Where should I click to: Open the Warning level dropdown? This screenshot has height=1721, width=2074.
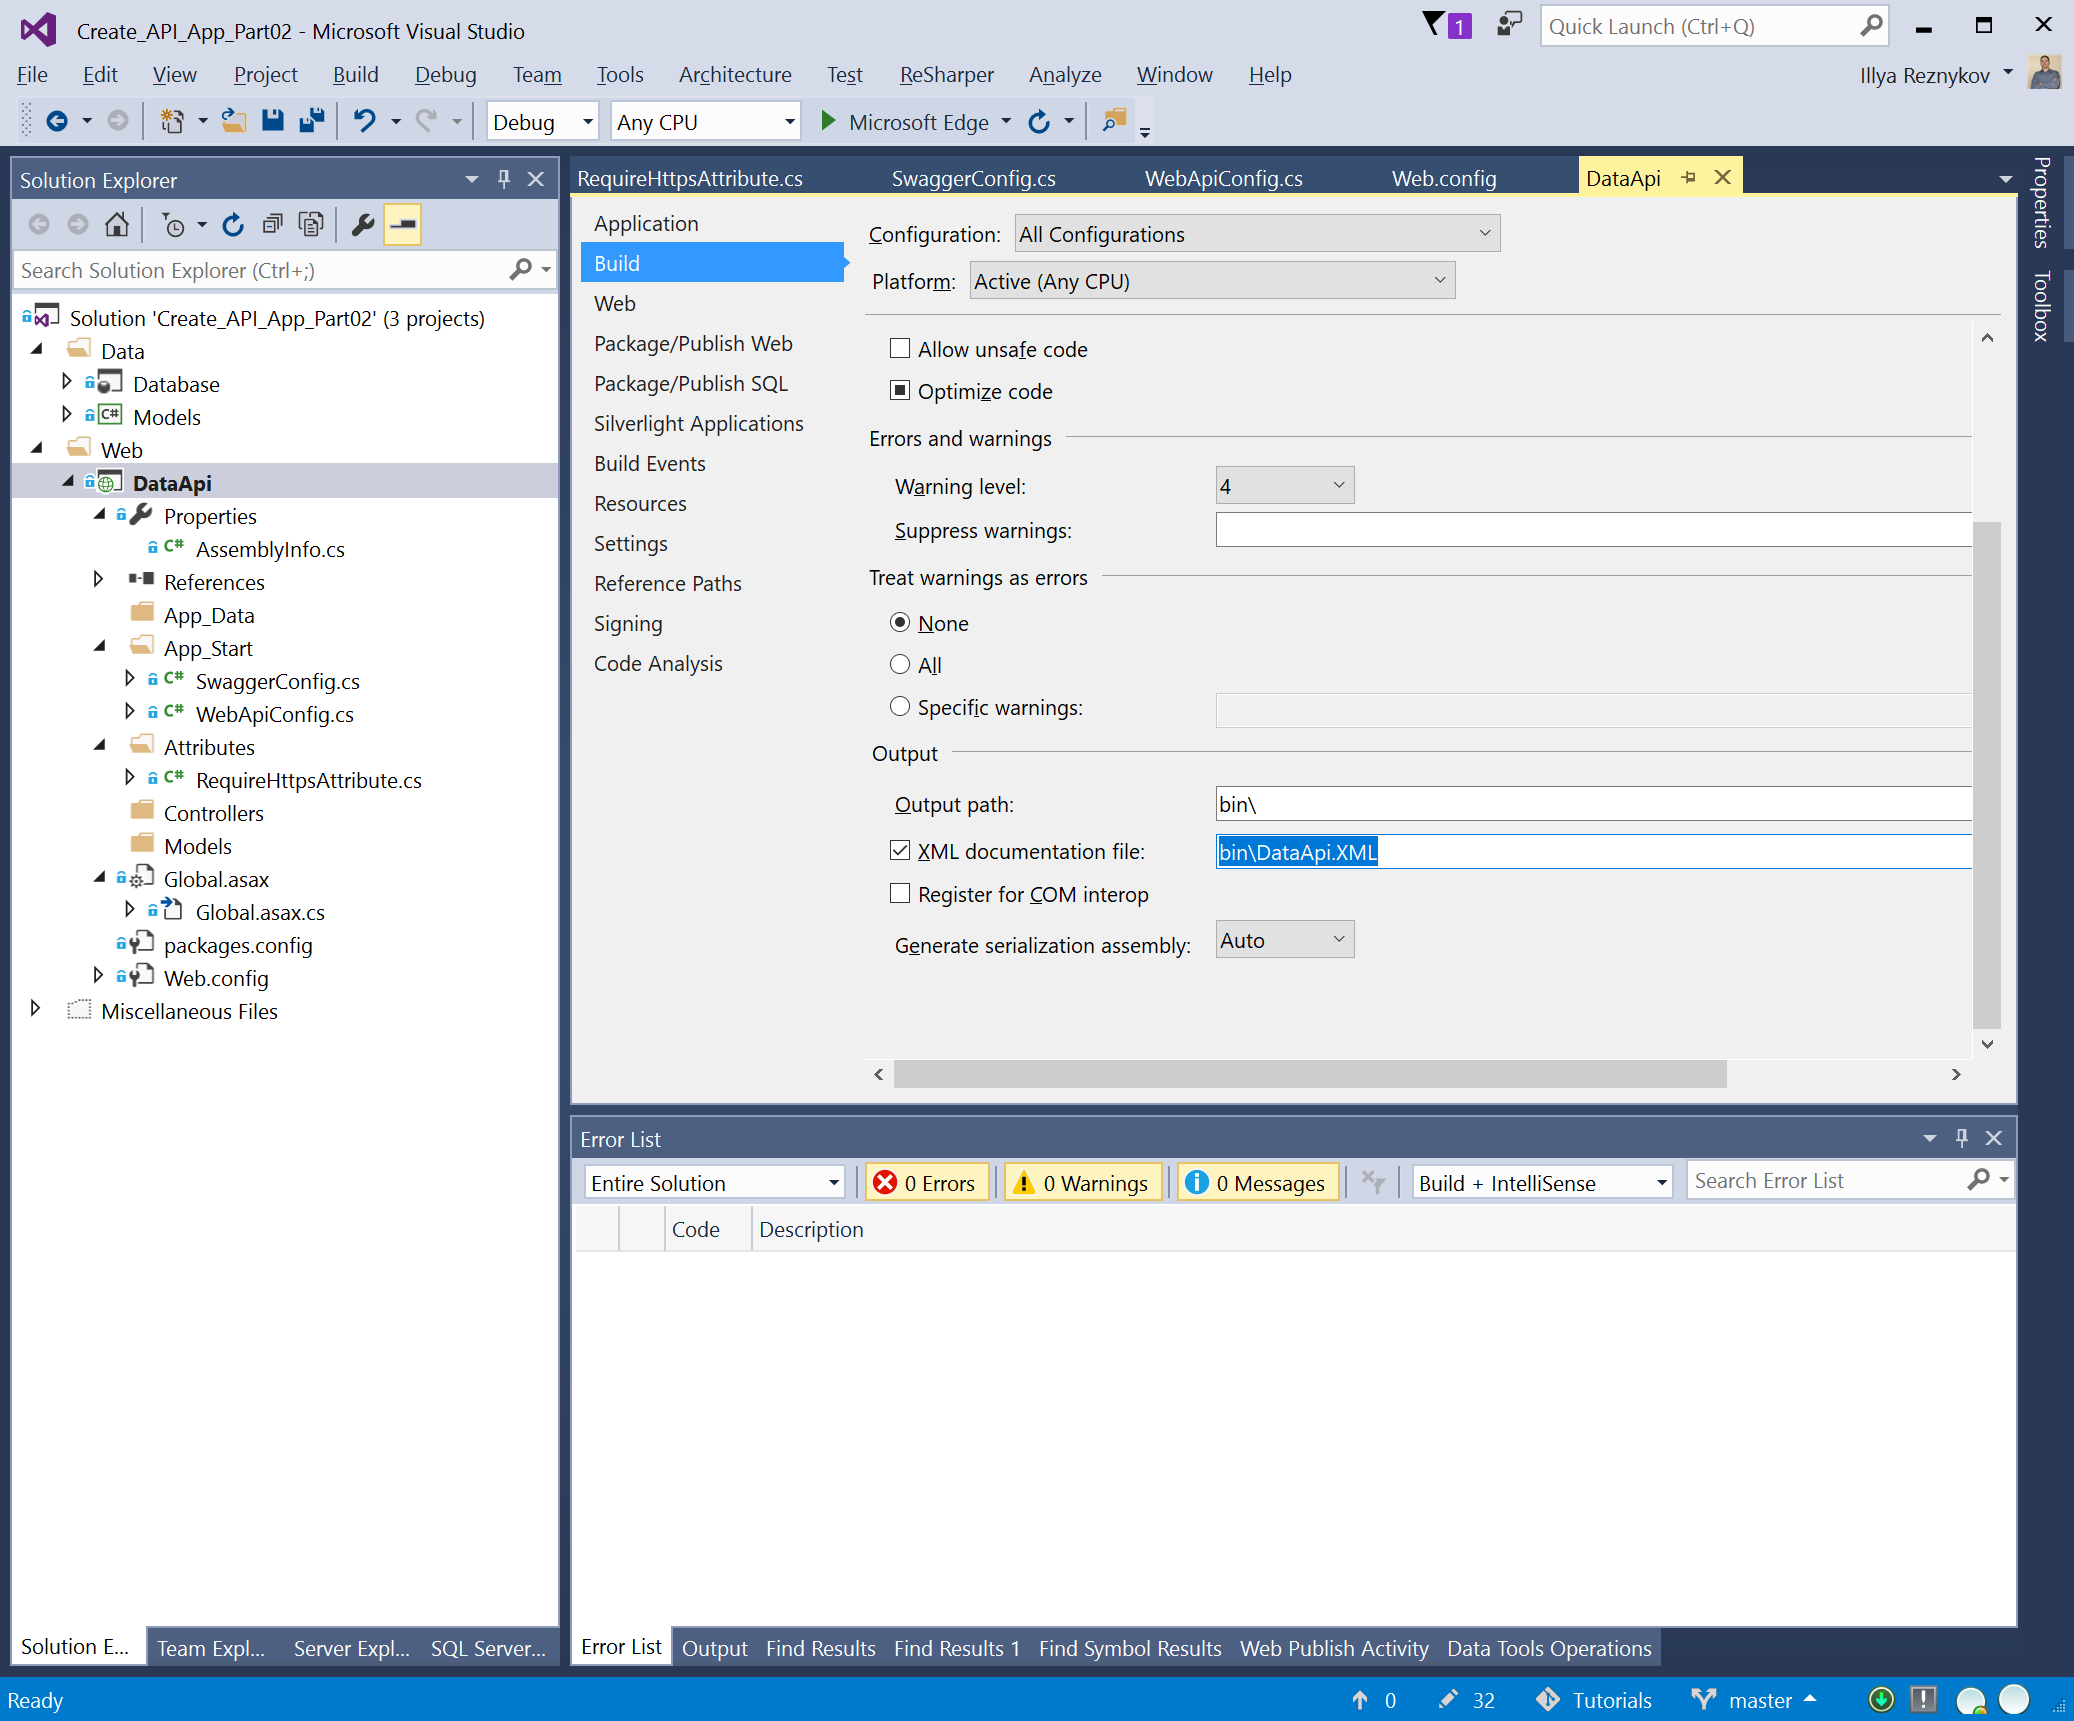(x=1284, y=486)
